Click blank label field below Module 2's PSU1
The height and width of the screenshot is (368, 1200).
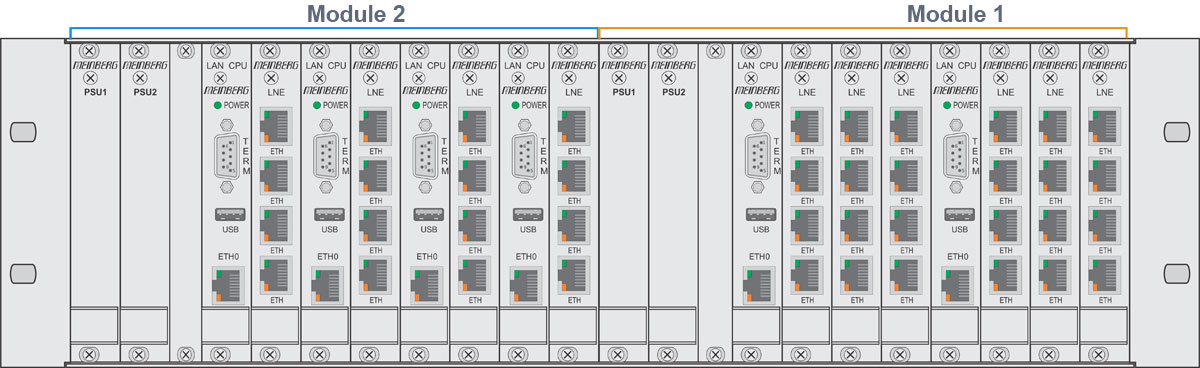(94, 325)
